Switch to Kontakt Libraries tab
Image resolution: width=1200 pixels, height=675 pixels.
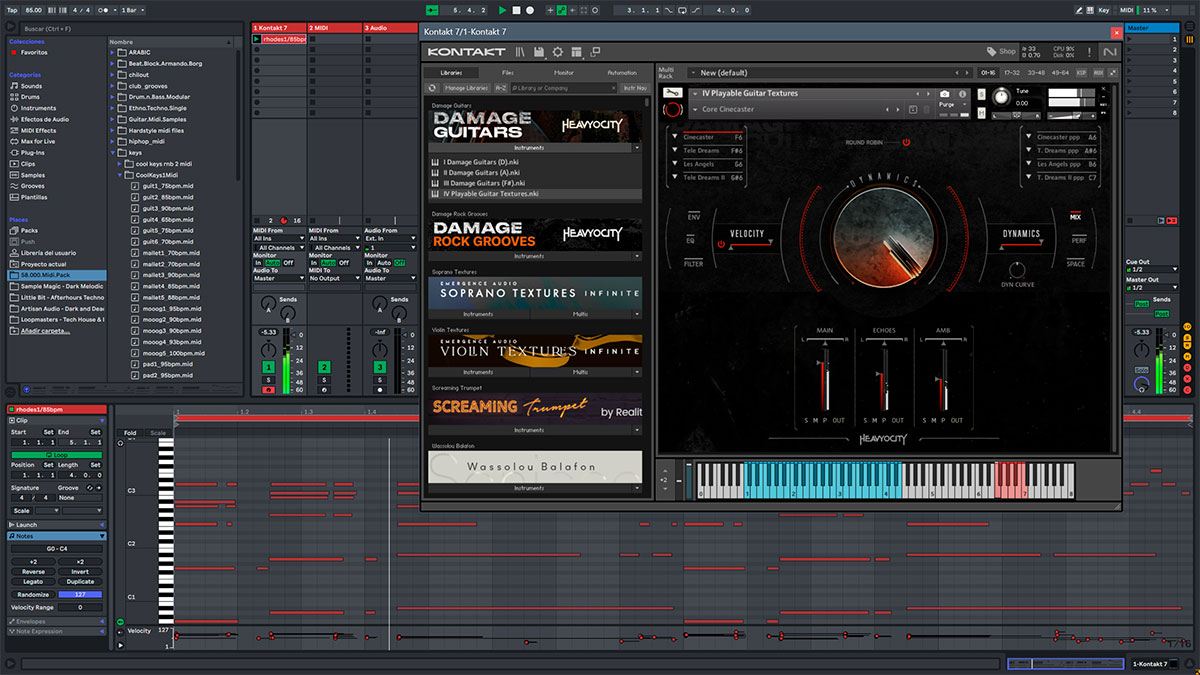451,73
